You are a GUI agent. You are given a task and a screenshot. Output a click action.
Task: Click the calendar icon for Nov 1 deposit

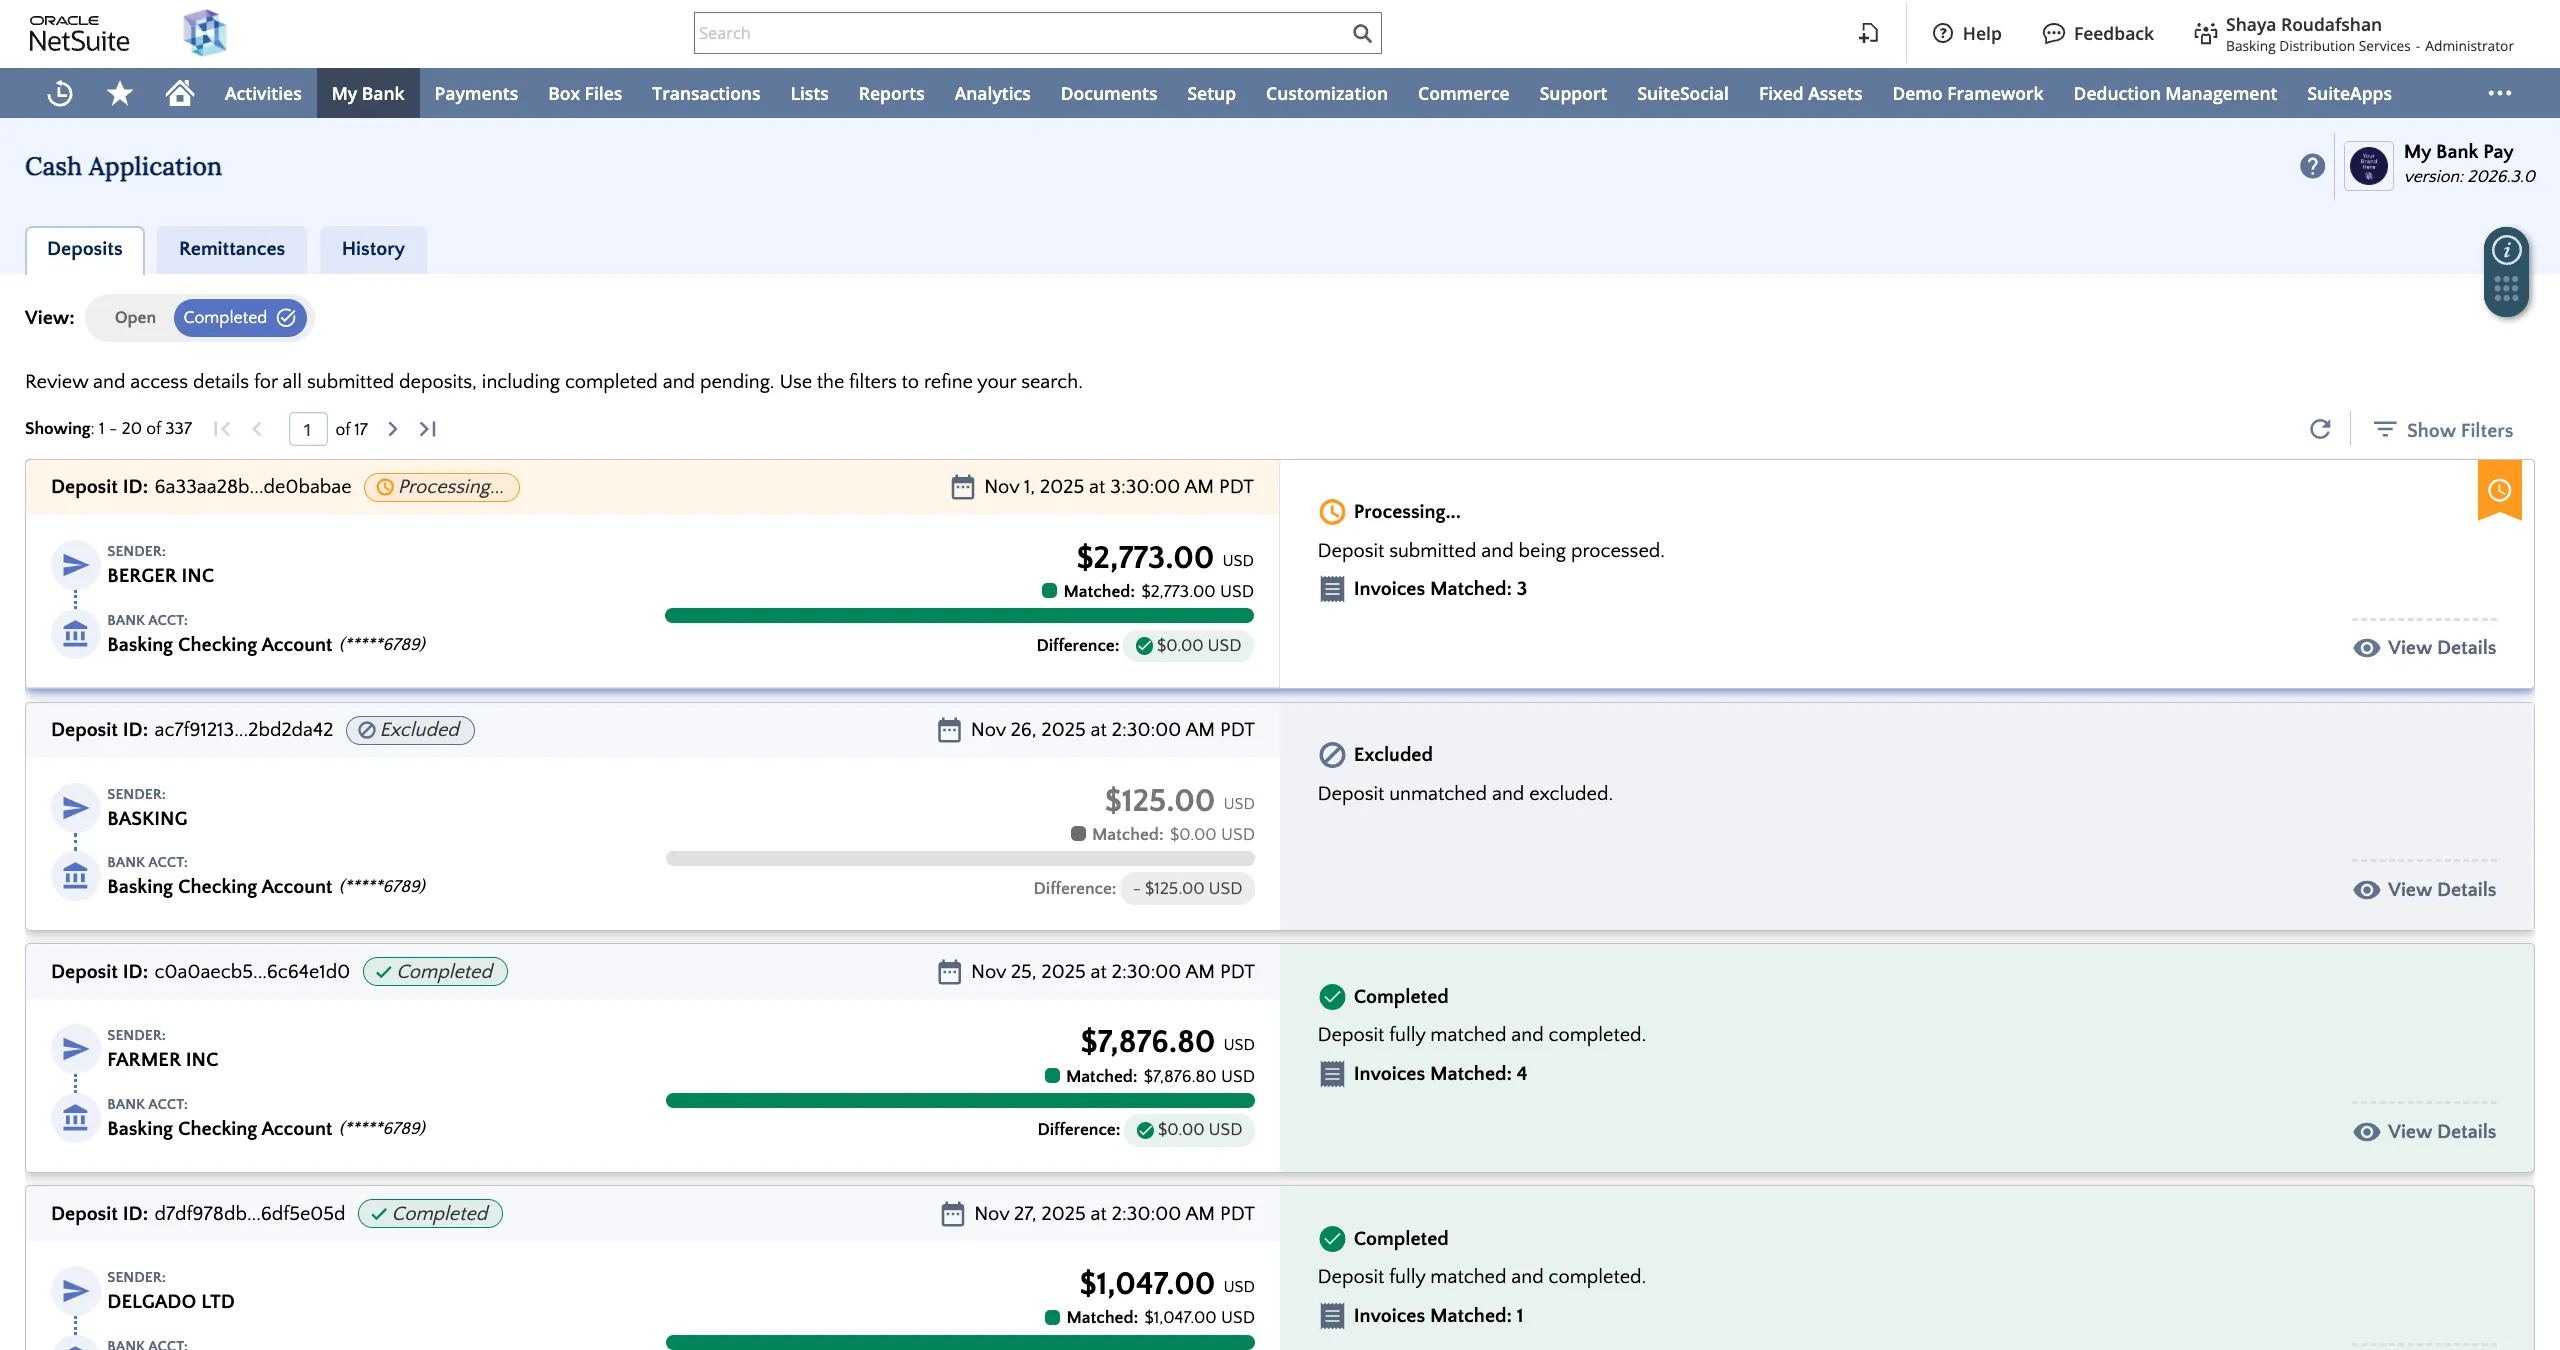click(x=962, y=487)
